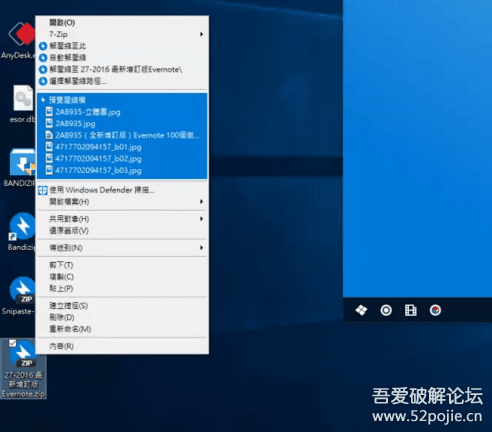Click the Windows Defender shield icon in menu

[43, 190]
